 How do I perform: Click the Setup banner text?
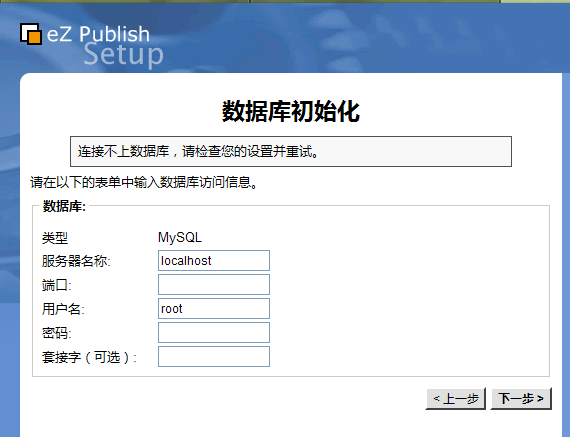coord(124,55)
